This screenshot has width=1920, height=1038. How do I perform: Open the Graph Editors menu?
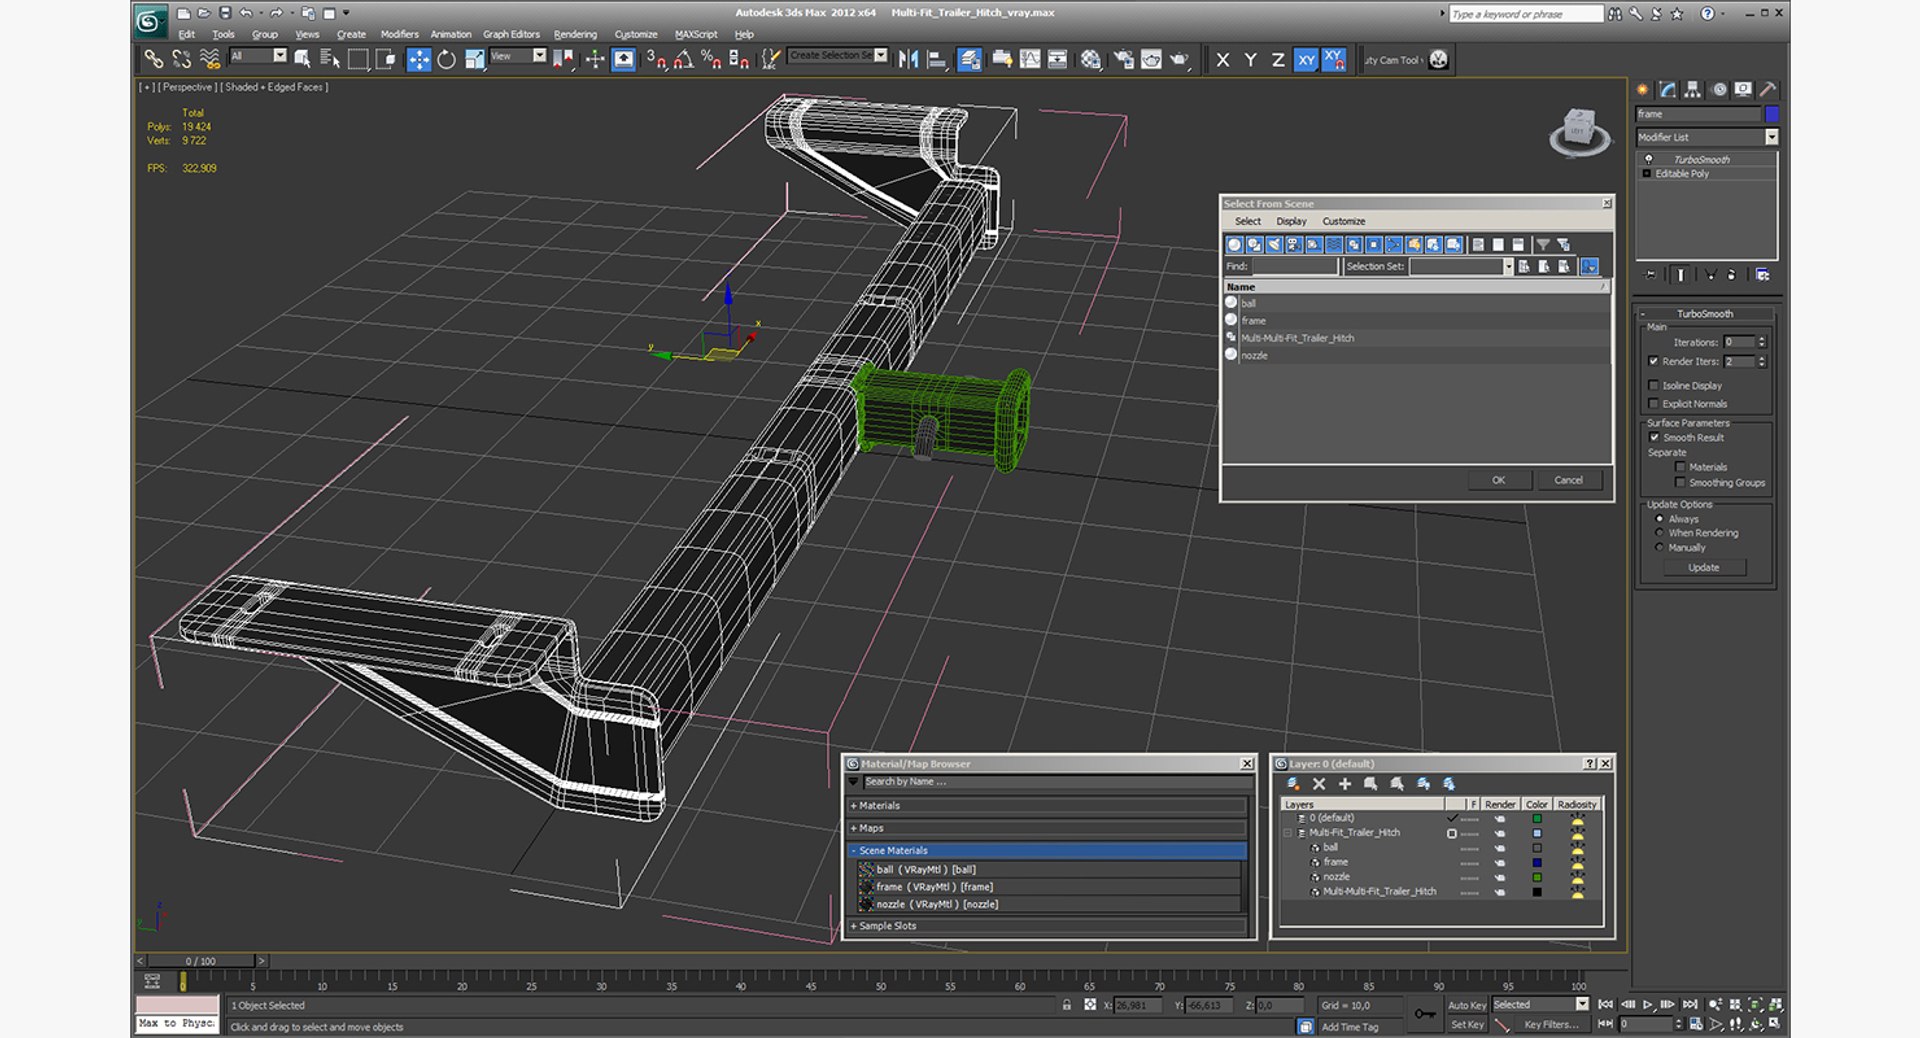511,34
